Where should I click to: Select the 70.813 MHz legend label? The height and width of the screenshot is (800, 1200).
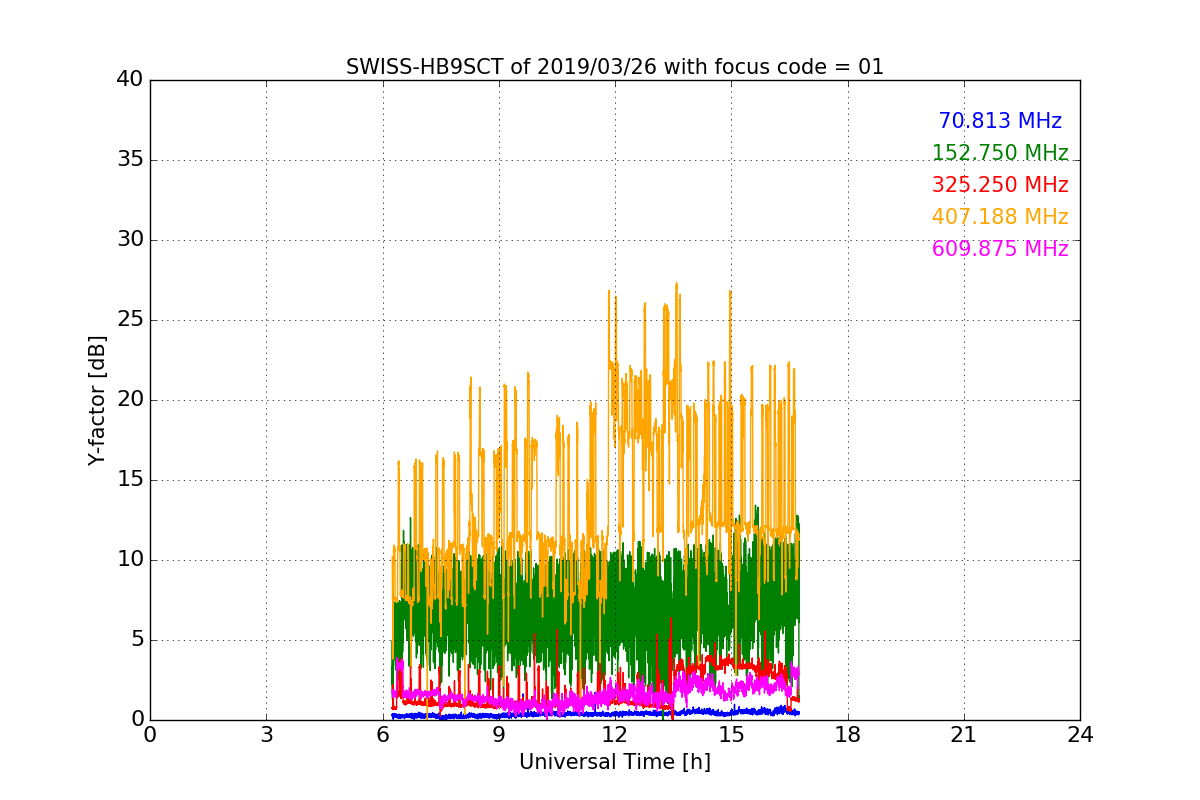tap(1000, 121)
